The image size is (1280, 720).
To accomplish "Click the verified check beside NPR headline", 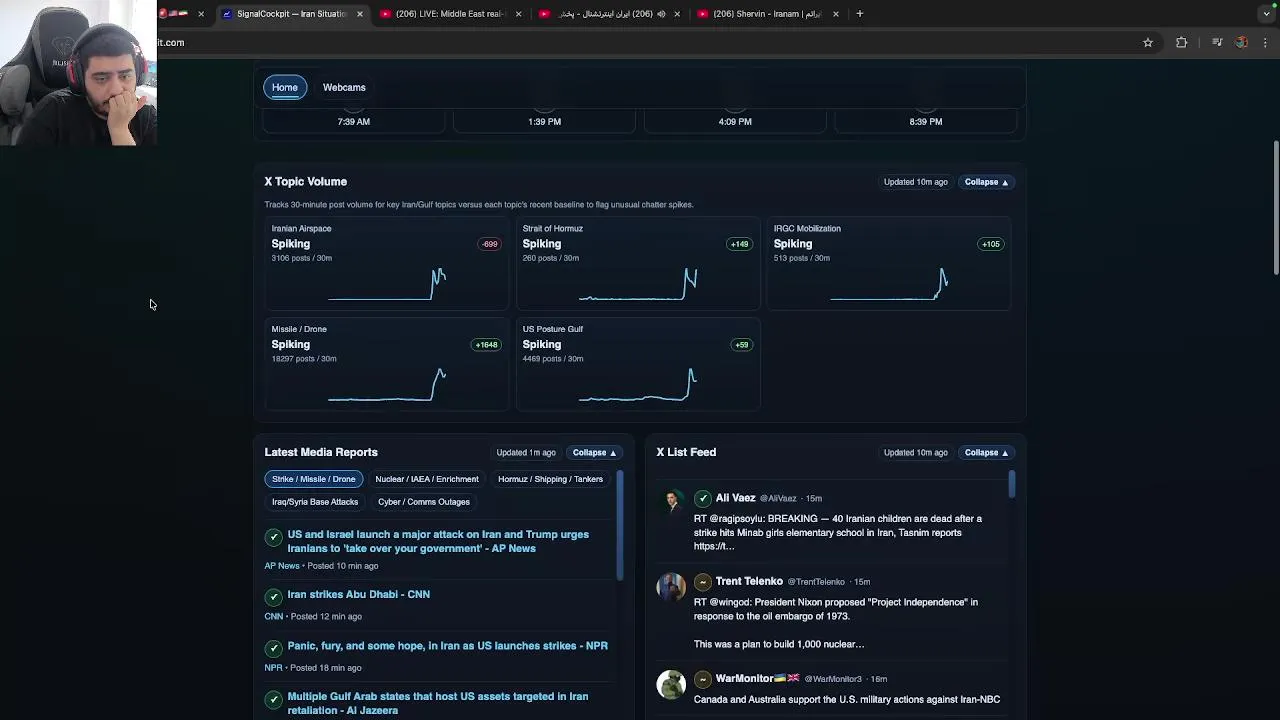I will point(273,647).
